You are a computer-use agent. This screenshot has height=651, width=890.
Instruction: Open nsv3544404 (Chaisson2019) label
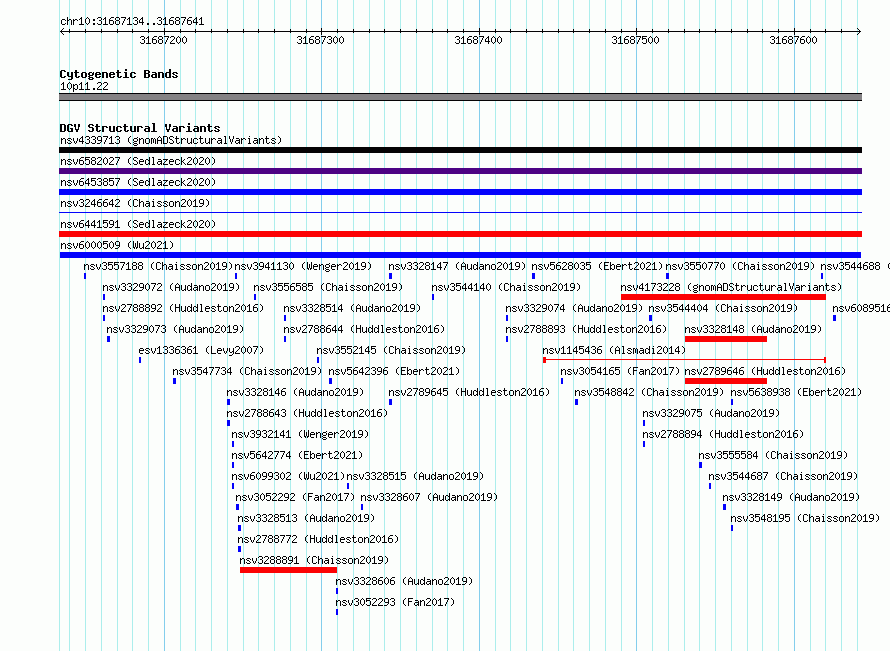[x=723, y=308]
